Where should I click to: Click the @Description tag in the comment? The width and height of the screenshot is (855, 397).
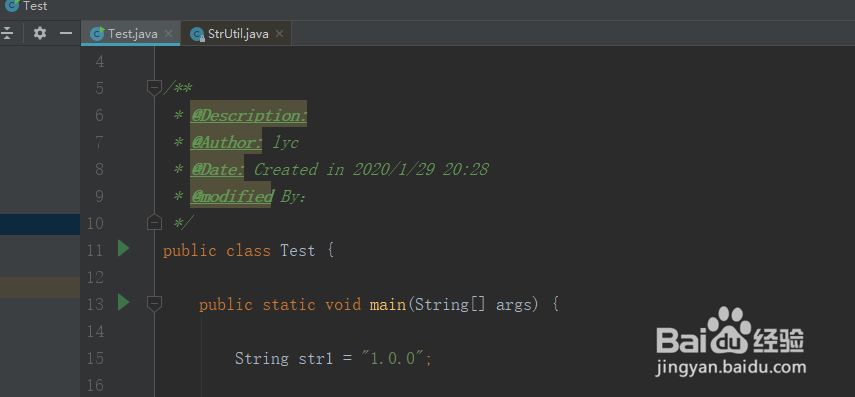(x=249, y=116)
